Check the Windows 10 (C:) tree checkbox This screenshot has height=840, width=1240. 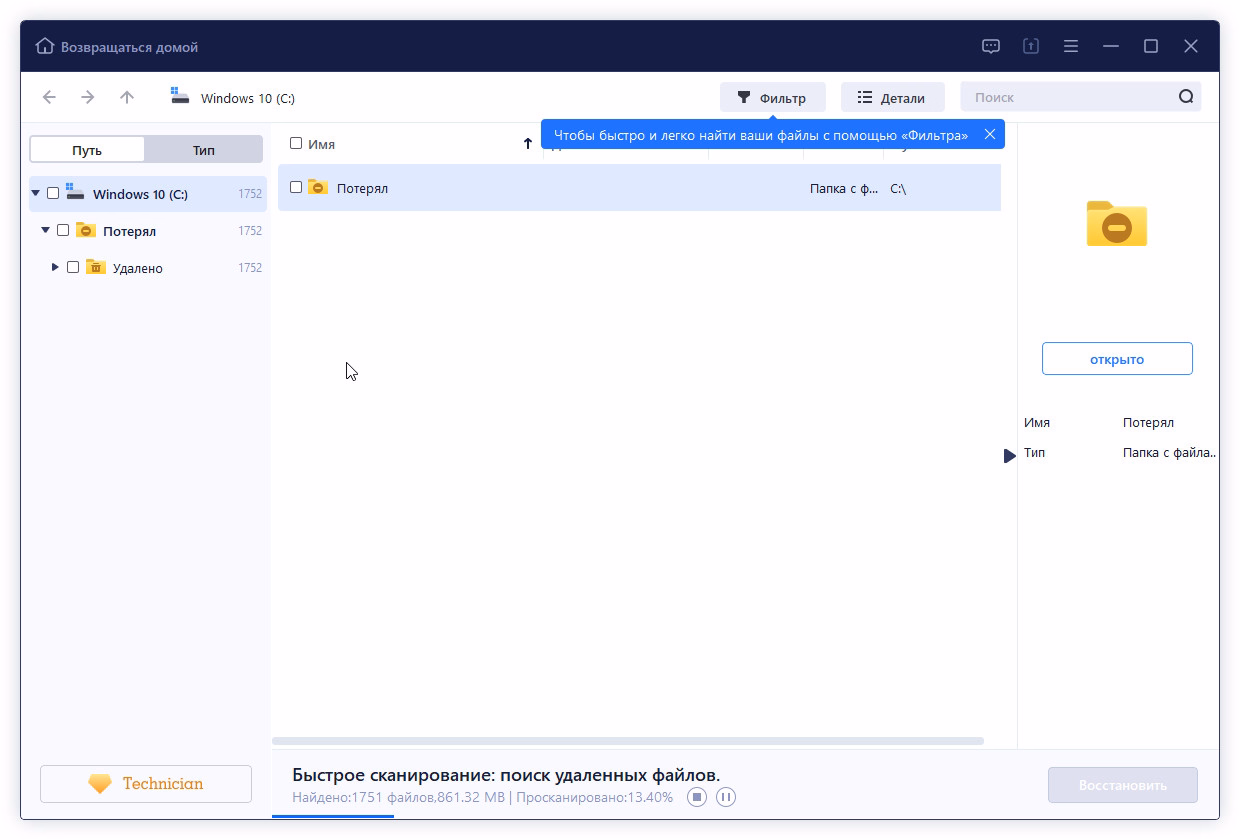click(53, 193)
